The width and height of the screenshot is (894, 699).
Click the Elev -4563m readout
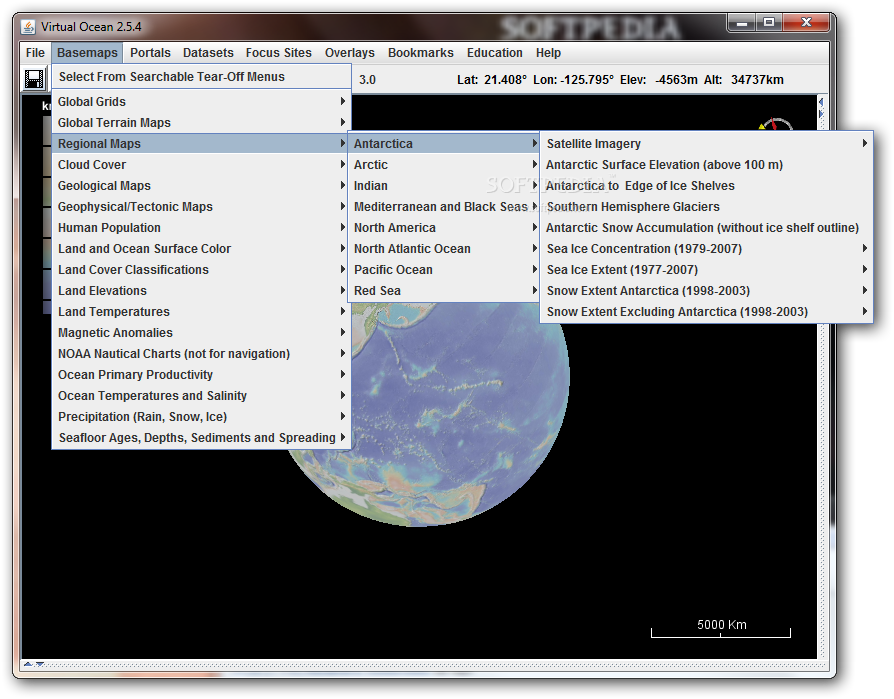pos(659,80)
